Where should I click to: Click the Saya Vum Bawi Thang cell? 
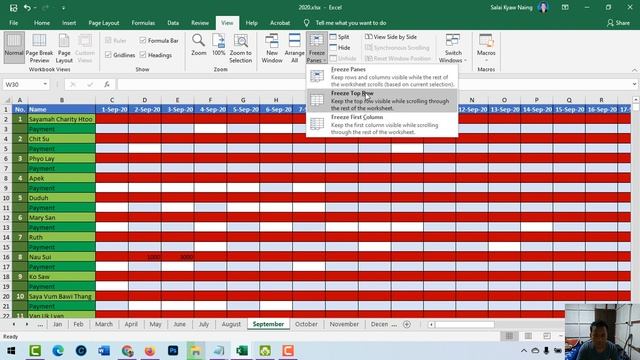tap(62, 296)
